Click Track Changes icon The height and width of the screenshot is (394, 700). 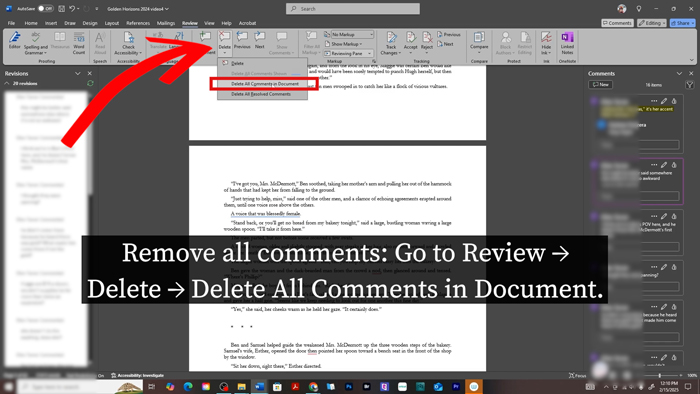click(391, 37)
